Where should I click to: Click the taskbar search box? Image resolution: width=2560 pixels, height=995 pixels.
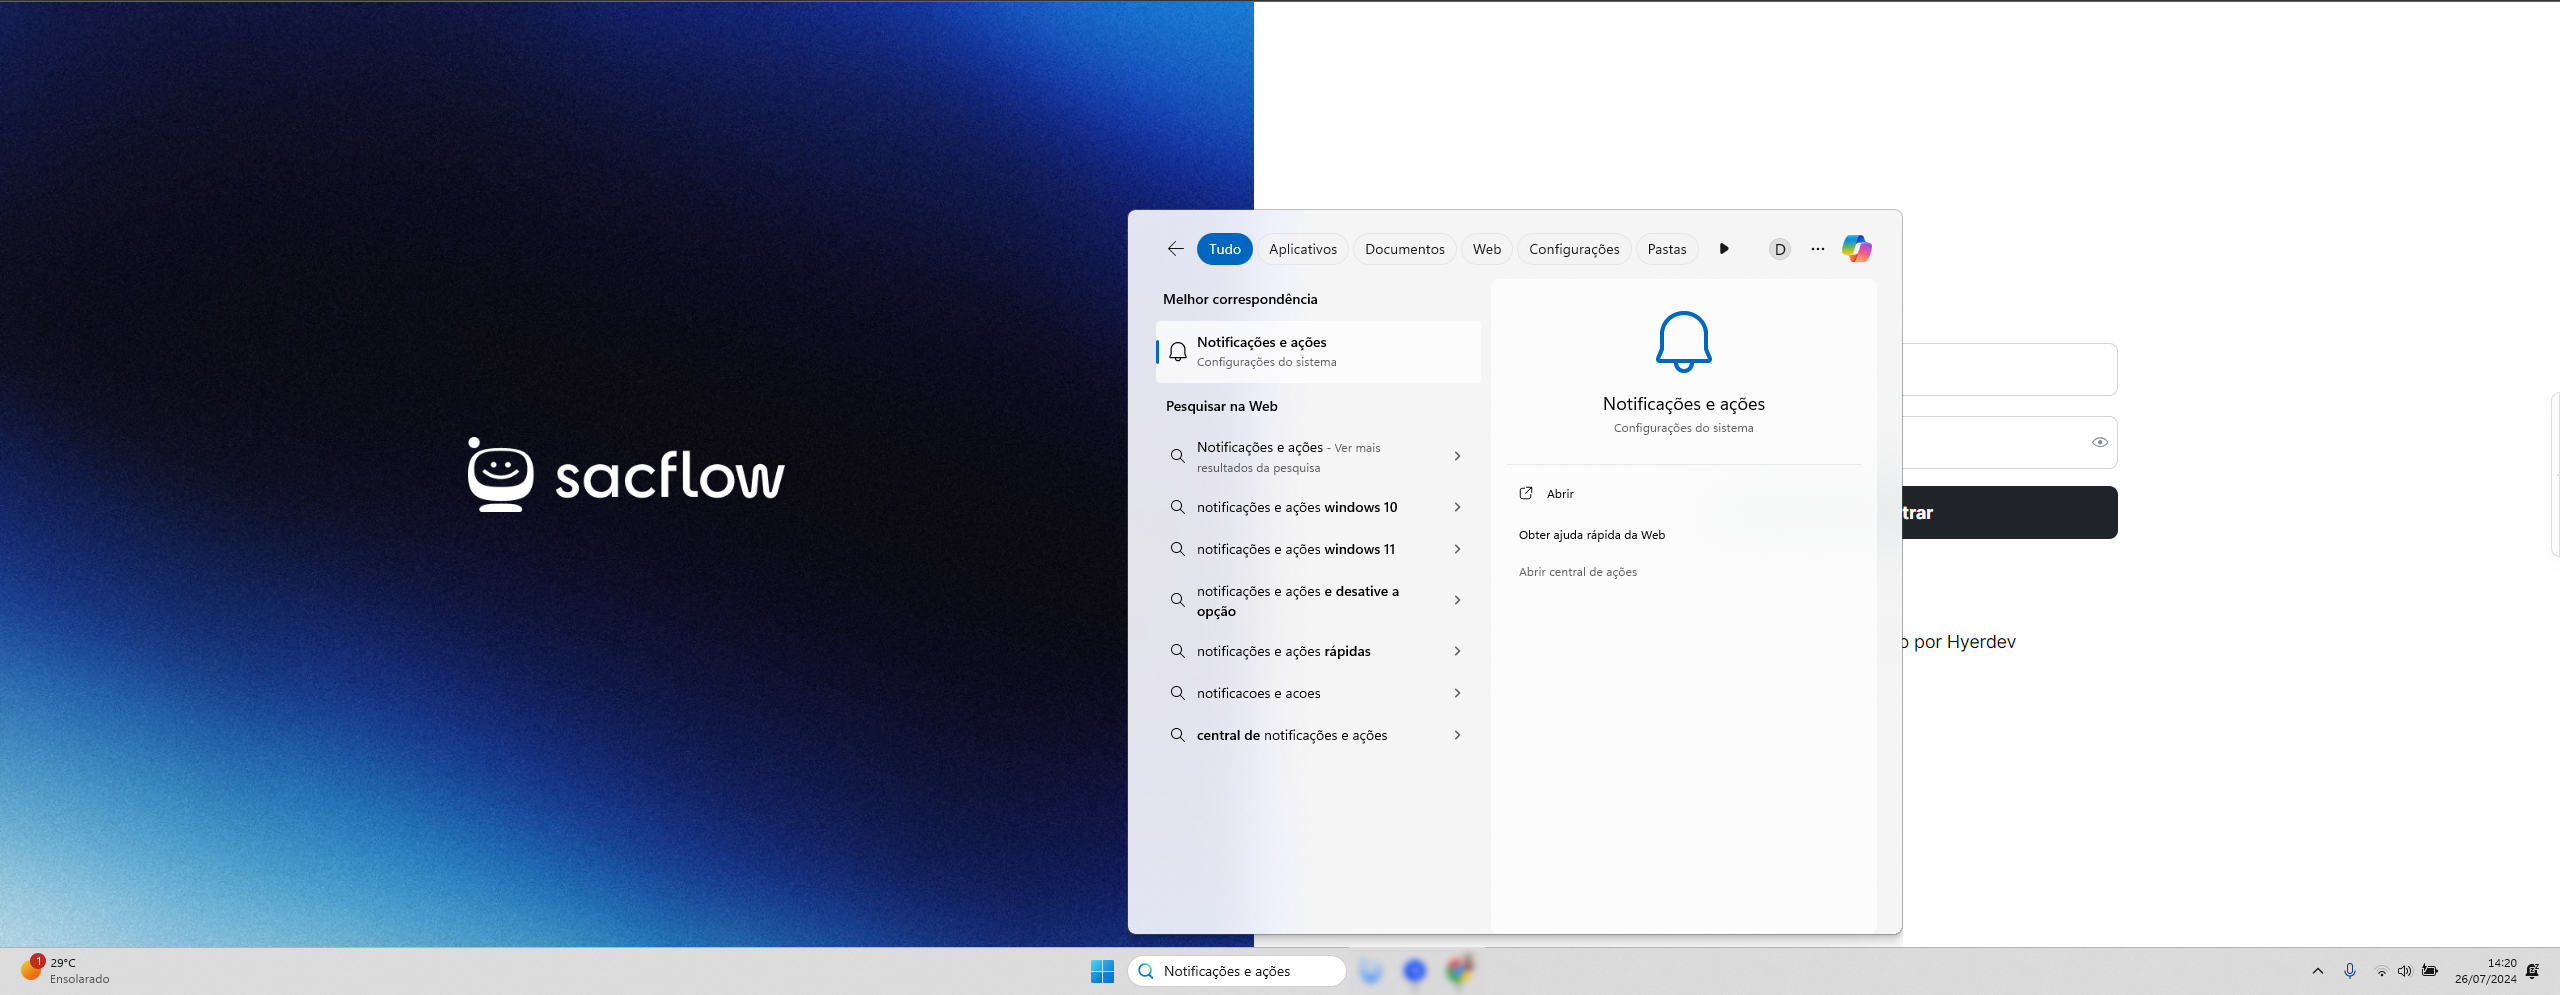[1236, 971]
